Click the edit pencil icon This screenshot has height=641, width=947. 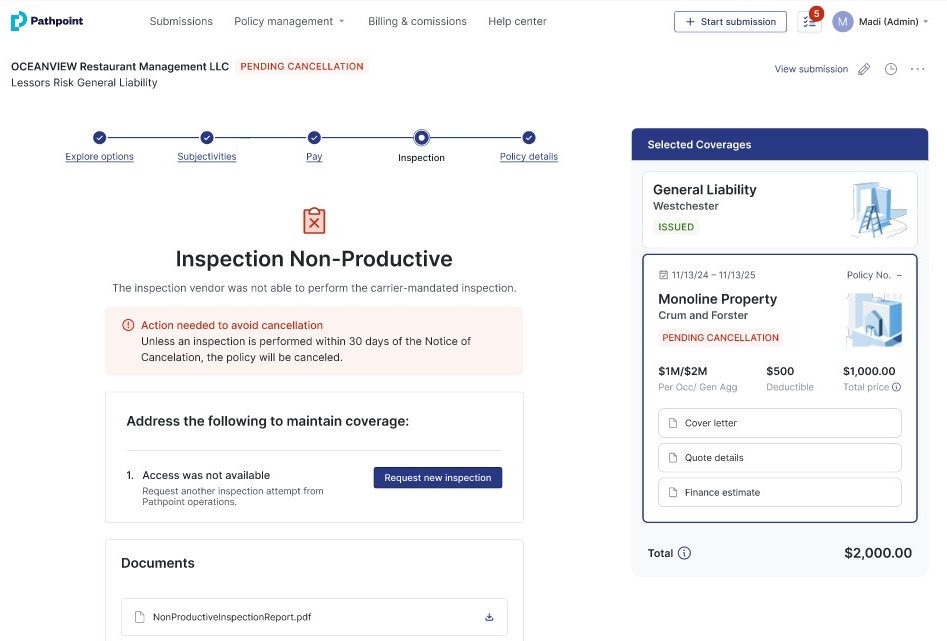tap(864, 69)
